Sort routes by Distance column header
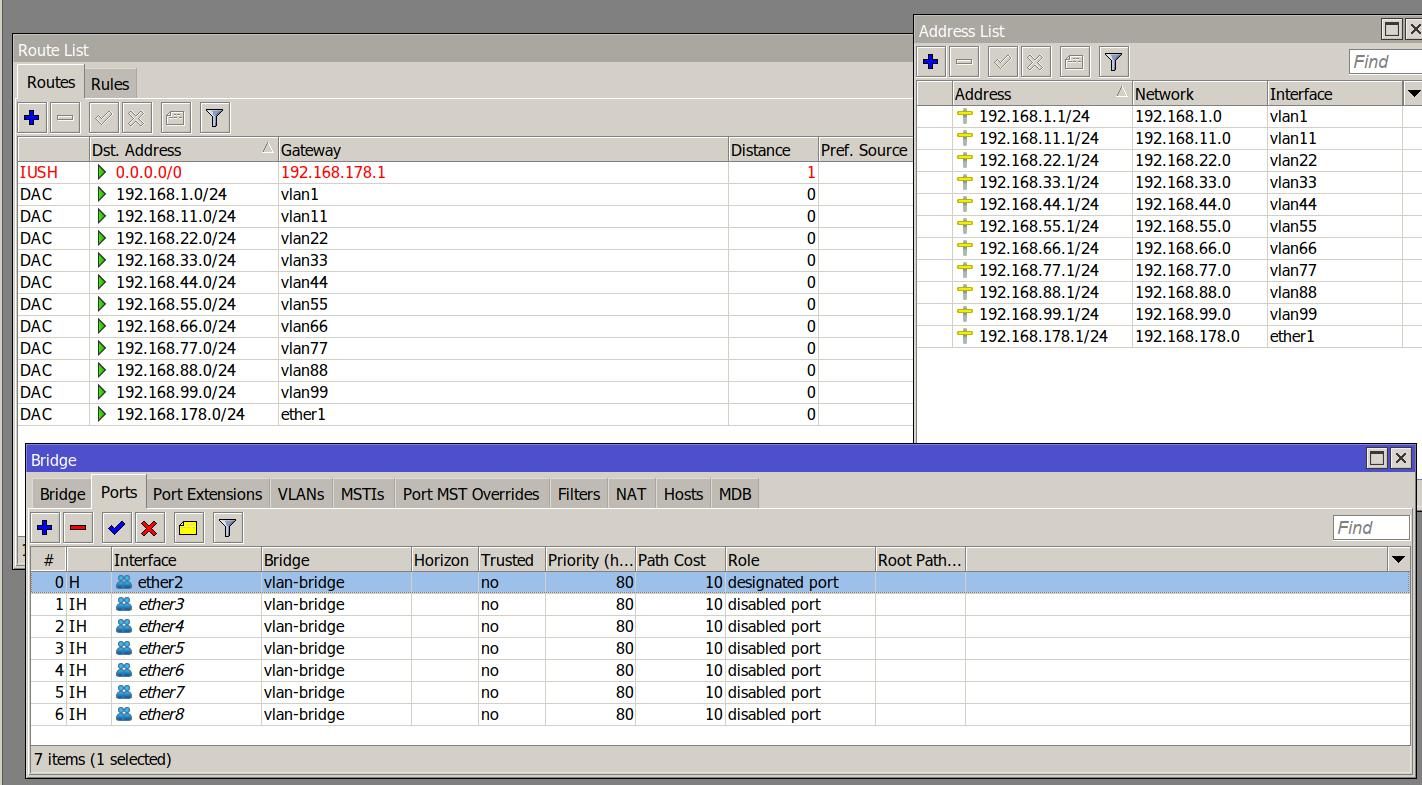Screen dimensions: 1422x785 773,150
